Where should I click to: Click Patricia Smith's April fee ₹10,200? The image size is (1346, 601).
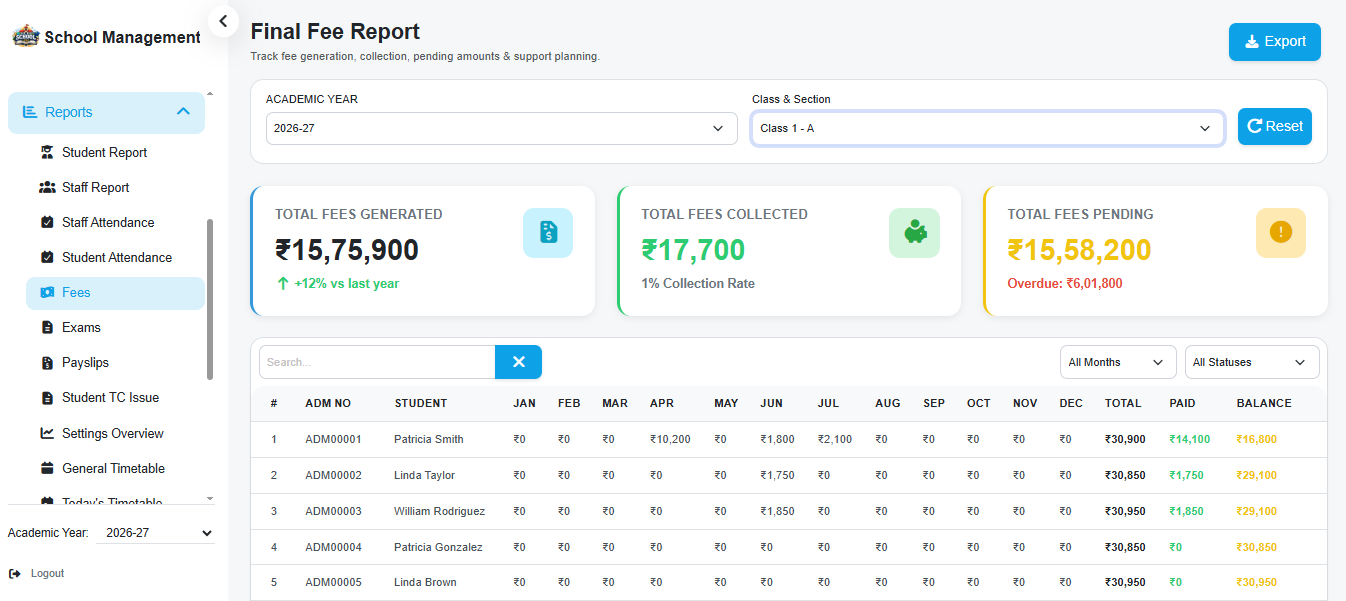tap(670, 439)
